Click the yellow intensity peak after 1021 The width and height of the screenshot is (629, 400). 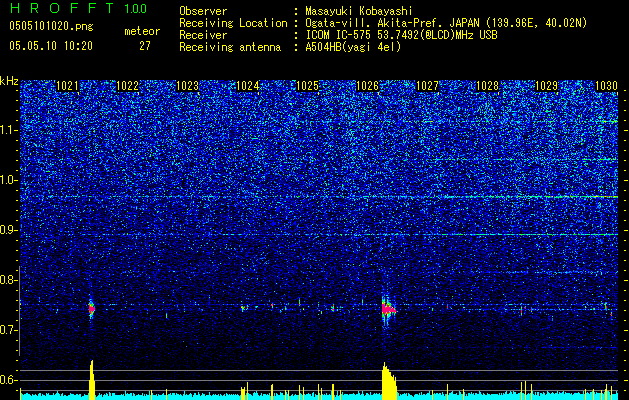click(92, 380)
